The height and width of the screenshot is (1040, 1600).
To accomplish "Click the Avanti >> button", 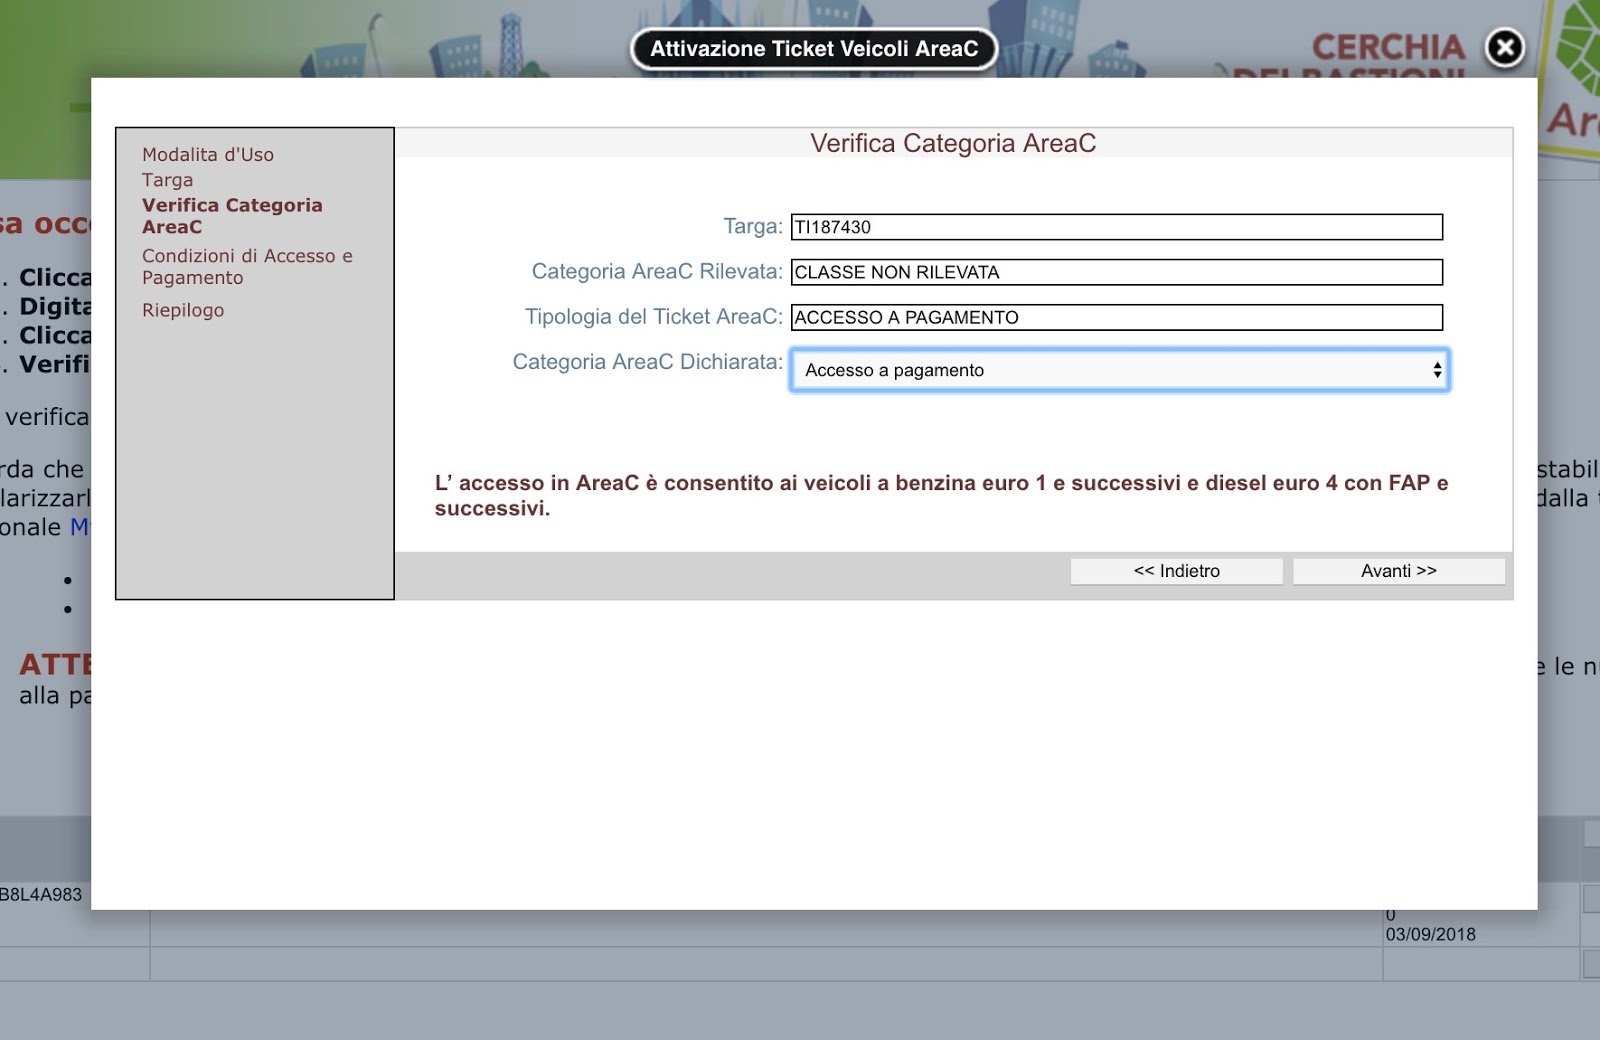I will pos(1398,571).
